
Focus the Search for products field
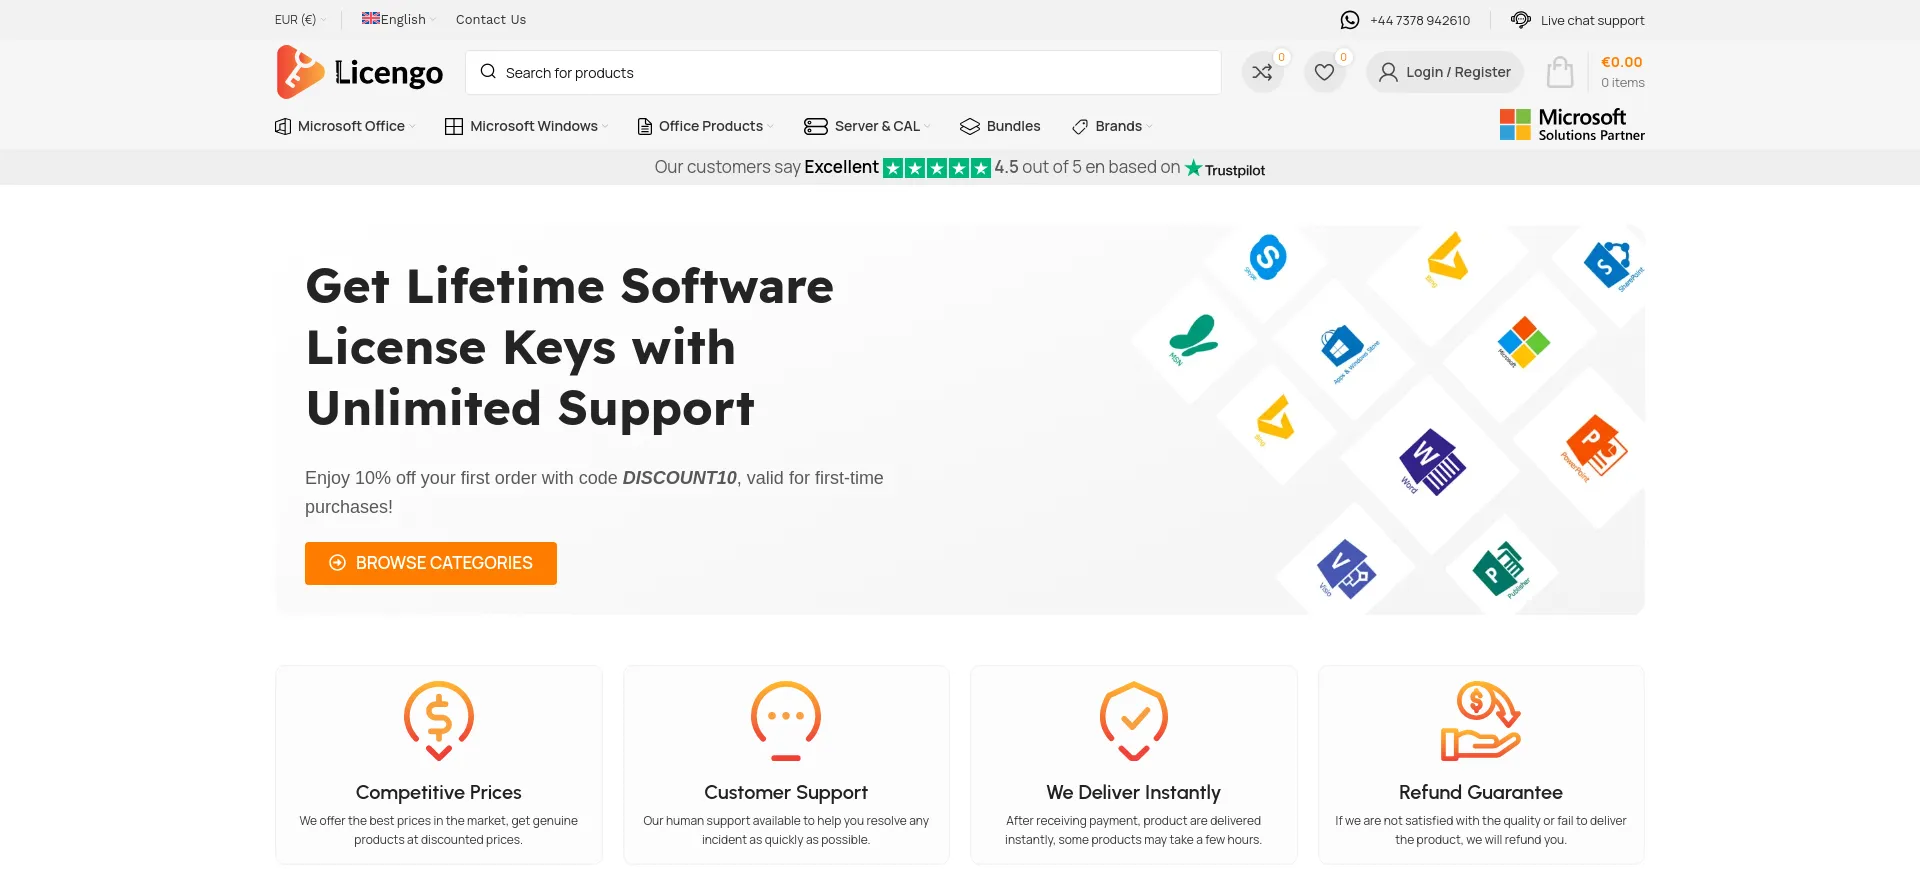click(x=843, y=72)
